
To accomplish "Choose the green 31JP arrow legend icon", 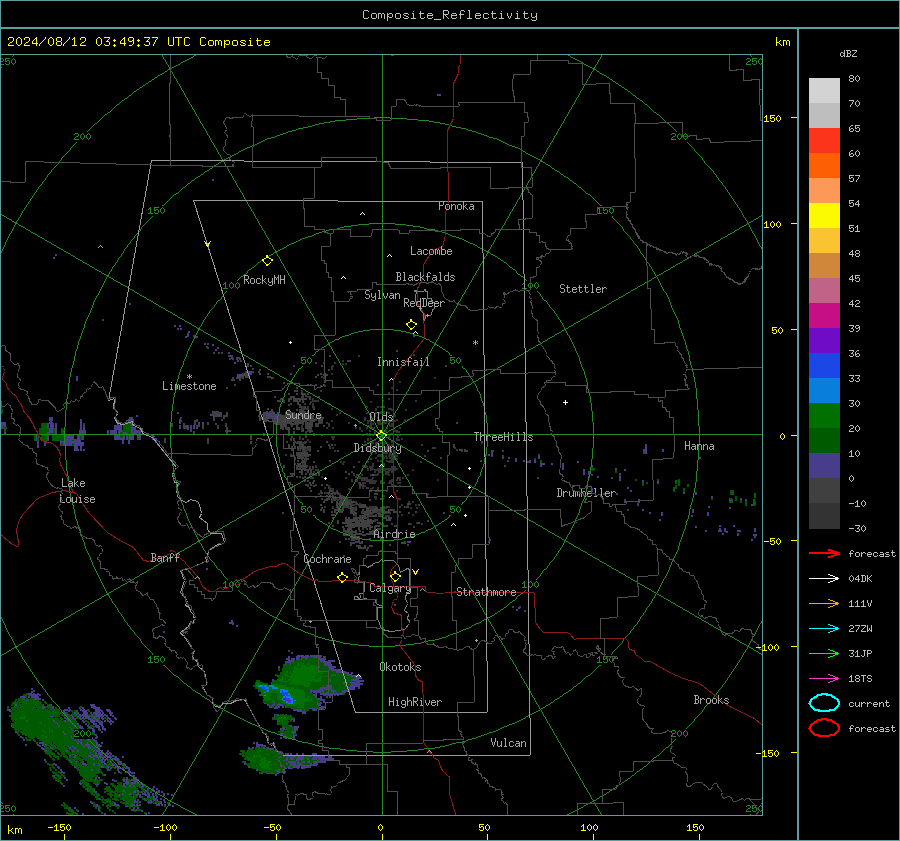I will pos(824,653).
